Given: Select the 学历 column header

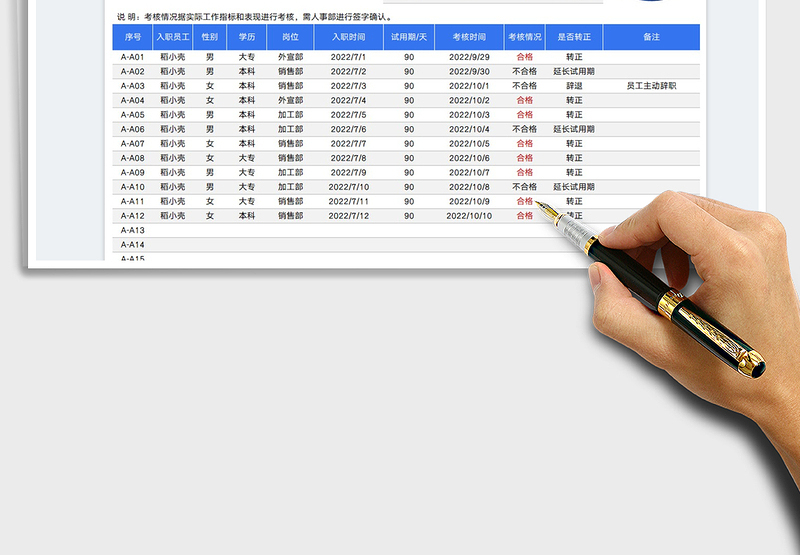Looking at the screenshot, I should (x=247, y=37).
